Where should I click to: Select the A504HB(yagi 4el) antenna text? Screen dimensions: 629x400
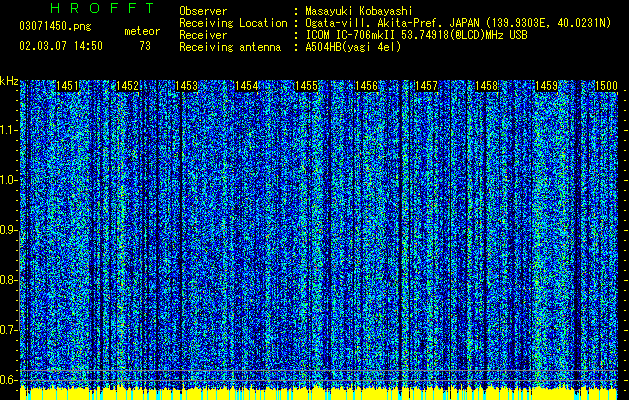tap(353, 47)
